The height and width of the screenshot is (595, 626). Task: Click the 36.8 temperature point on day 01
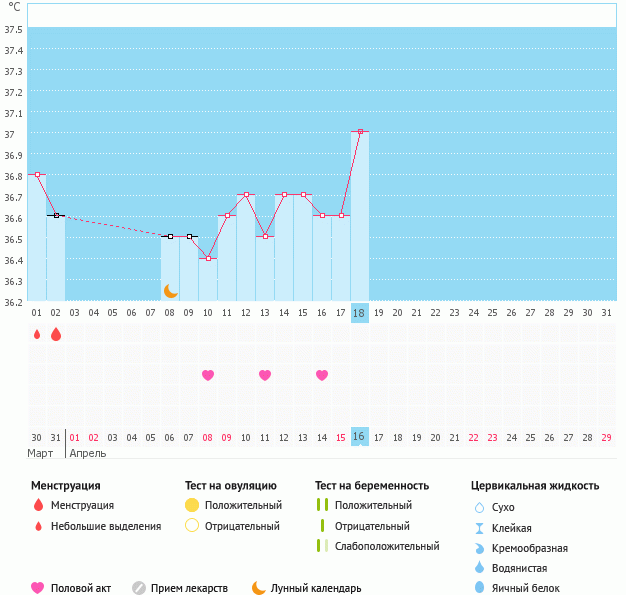[37, 174]
